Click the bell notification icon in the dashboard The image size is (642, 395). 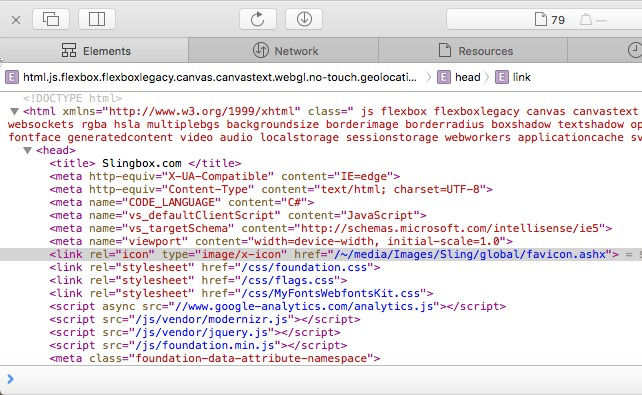click(x=586, y=20)
